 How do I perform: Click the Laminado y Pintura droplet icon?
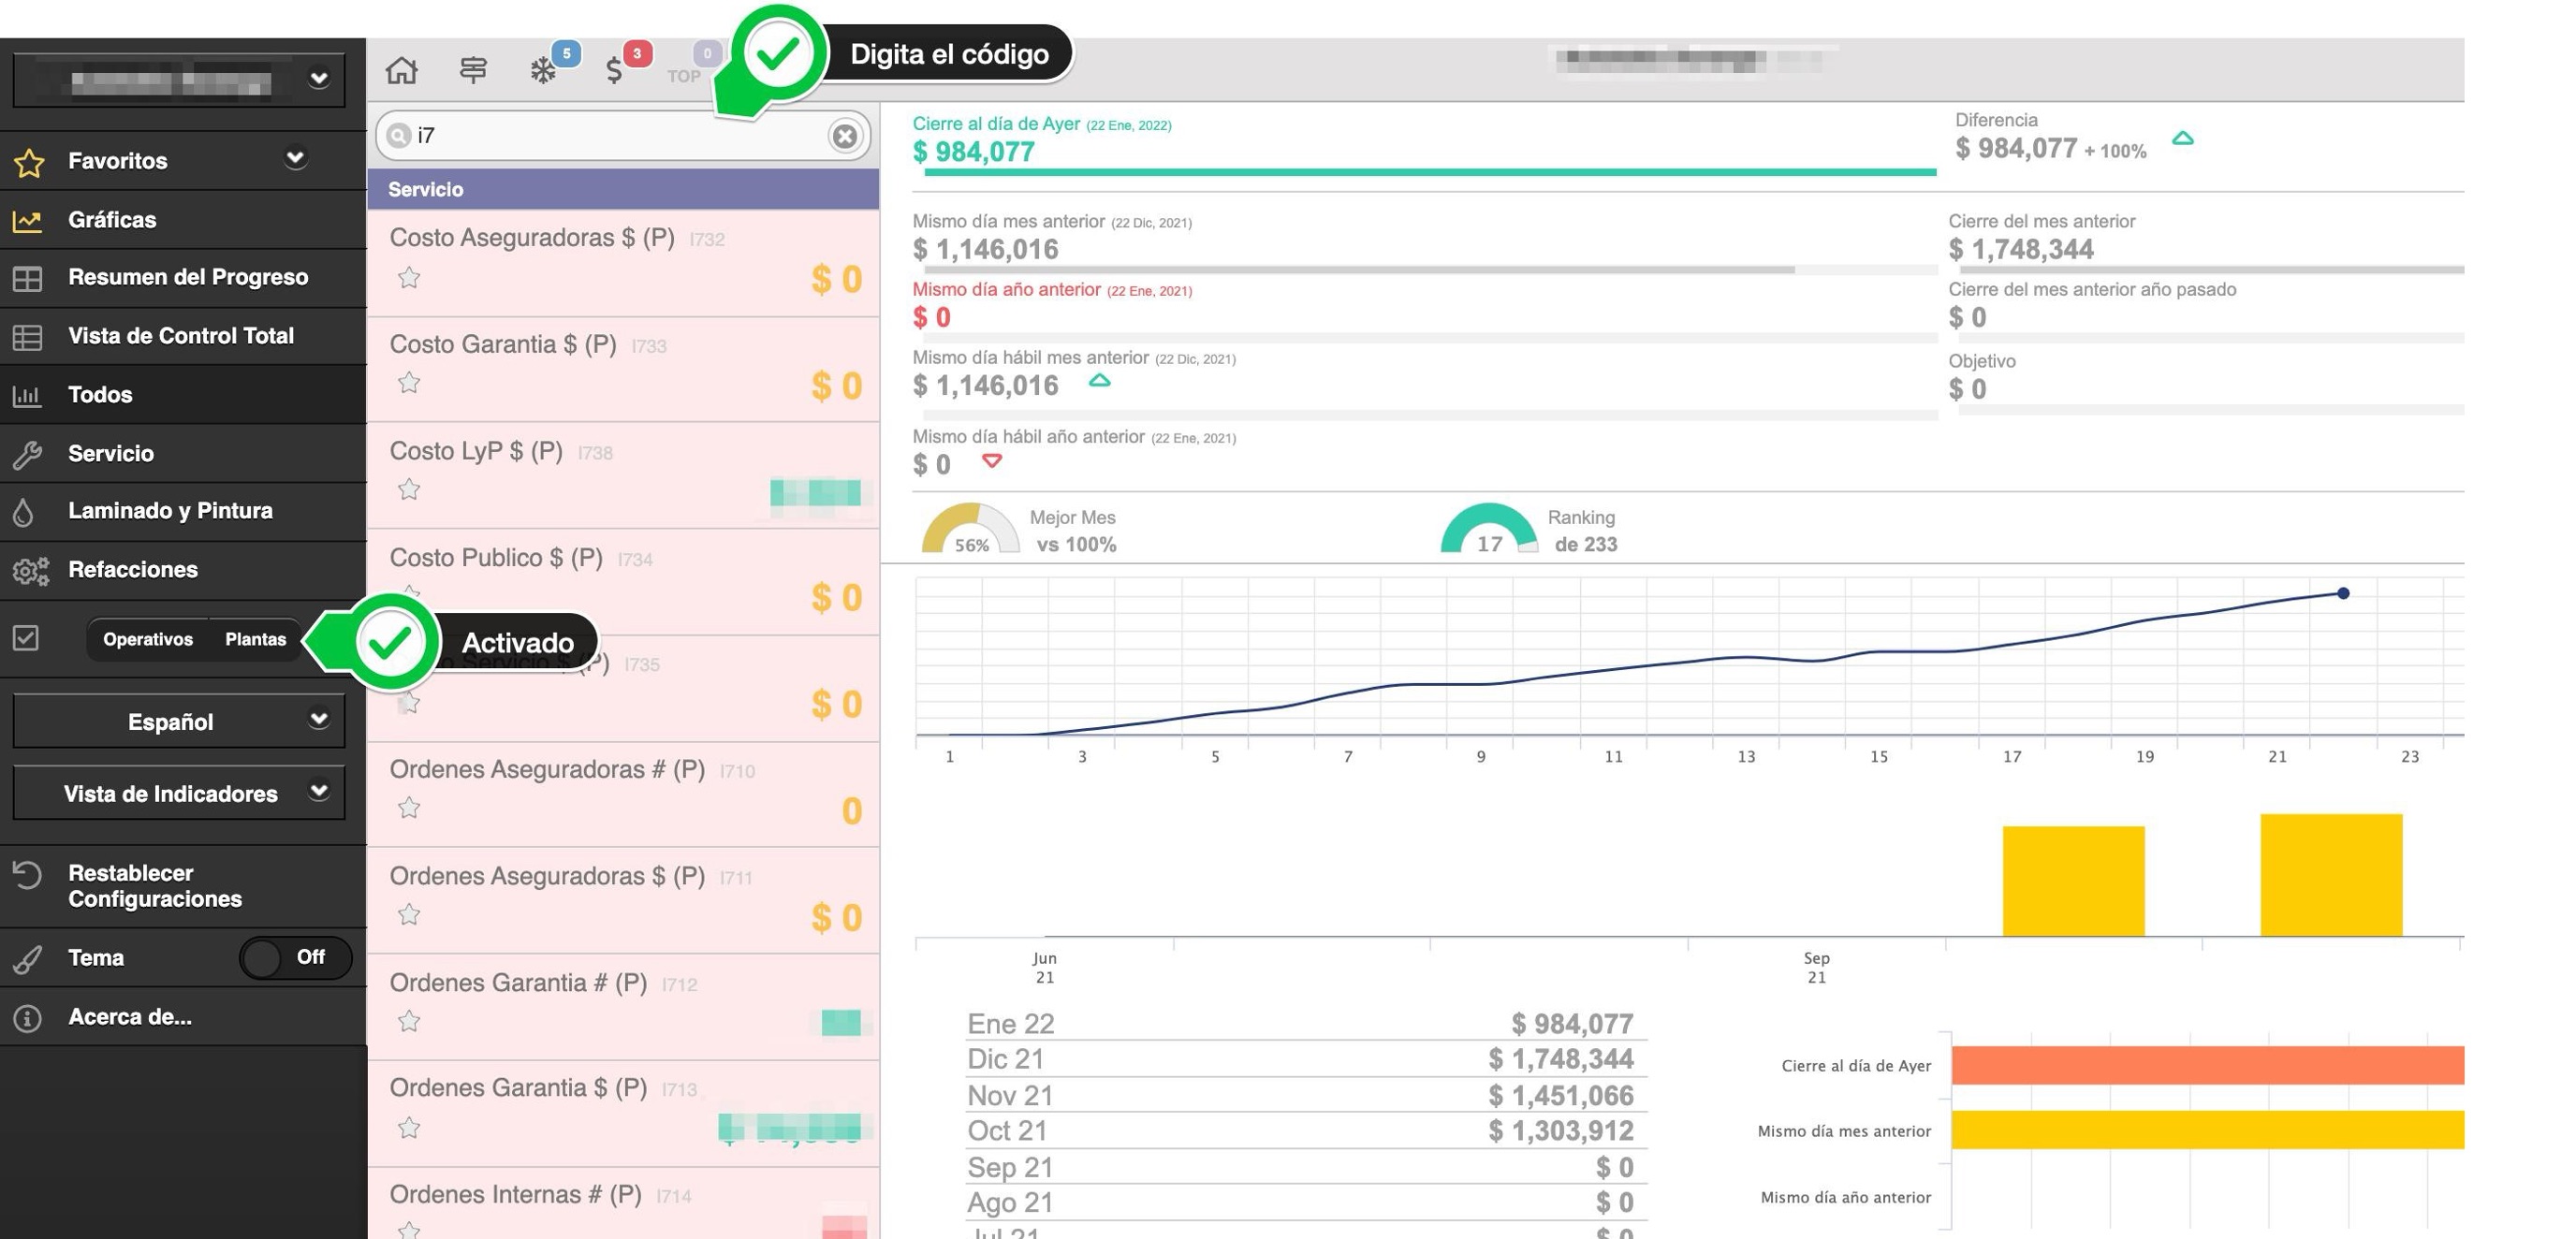24,512
